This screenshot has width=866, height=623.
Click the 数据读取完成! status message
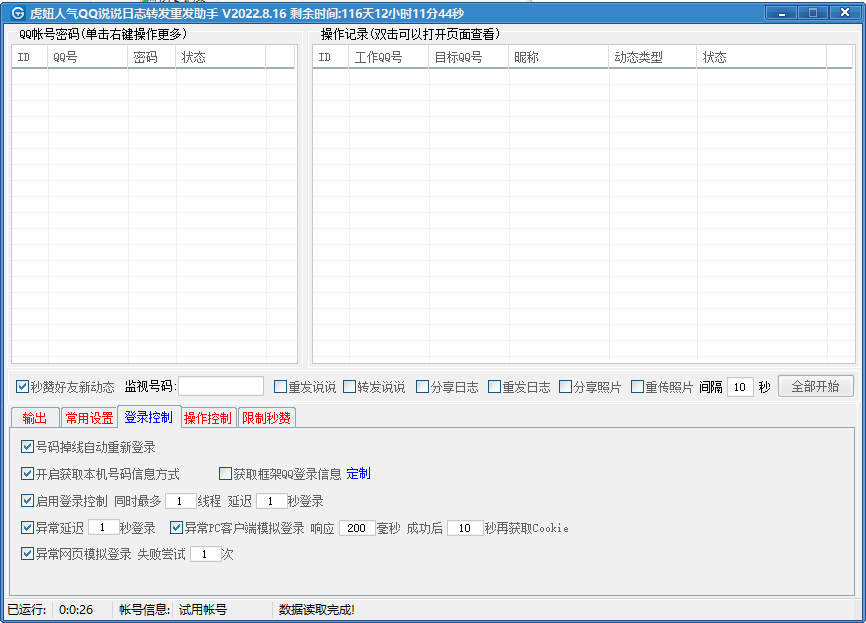tap(316, 610)
